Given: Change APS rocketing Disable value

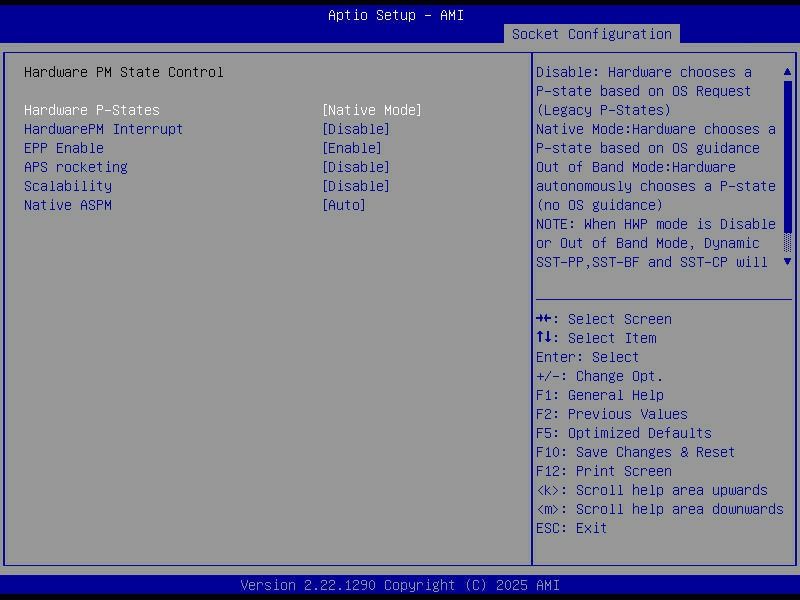Looking at the screenshot, I should 356,167.
